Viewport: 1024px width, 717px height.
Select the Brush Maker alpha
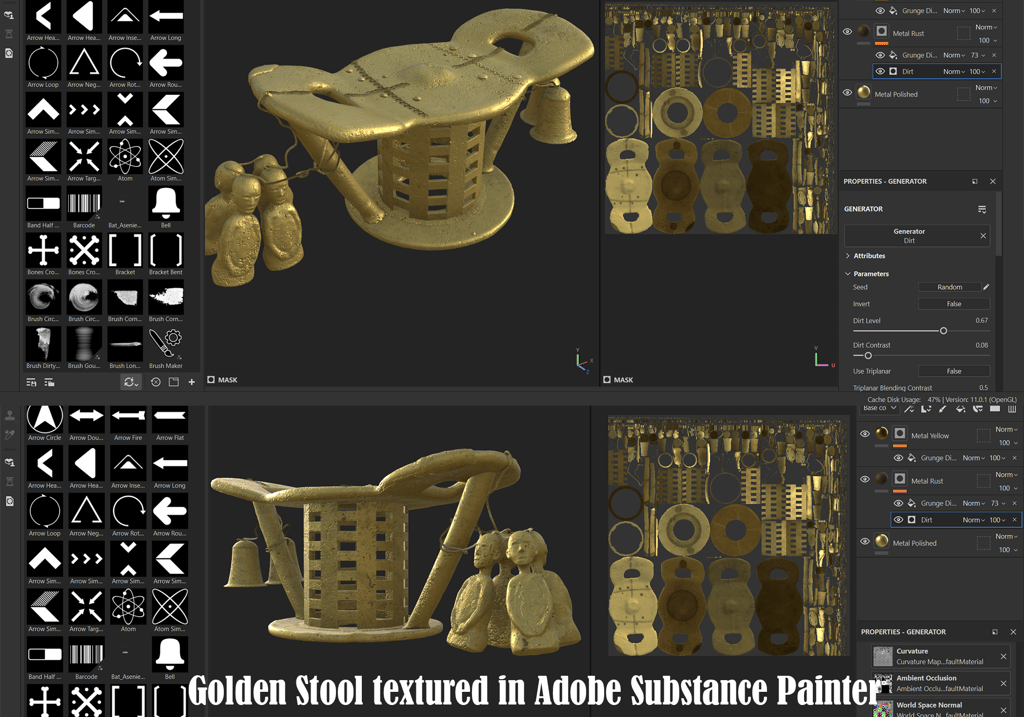[166, 343]
